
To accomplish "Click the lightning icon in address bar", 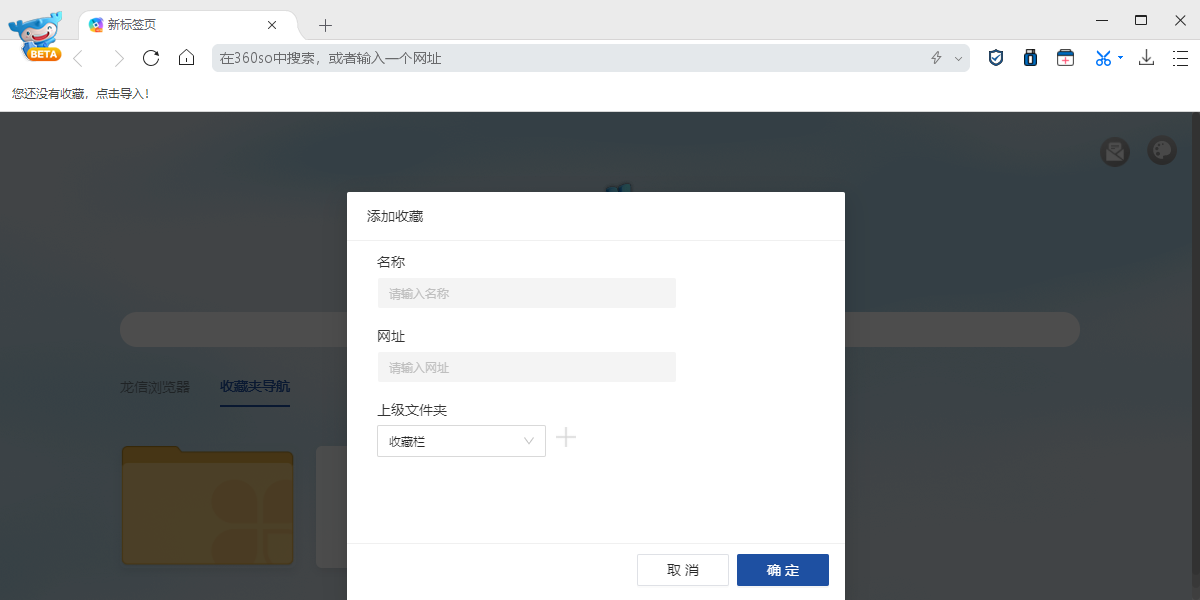I will point(935,58).
